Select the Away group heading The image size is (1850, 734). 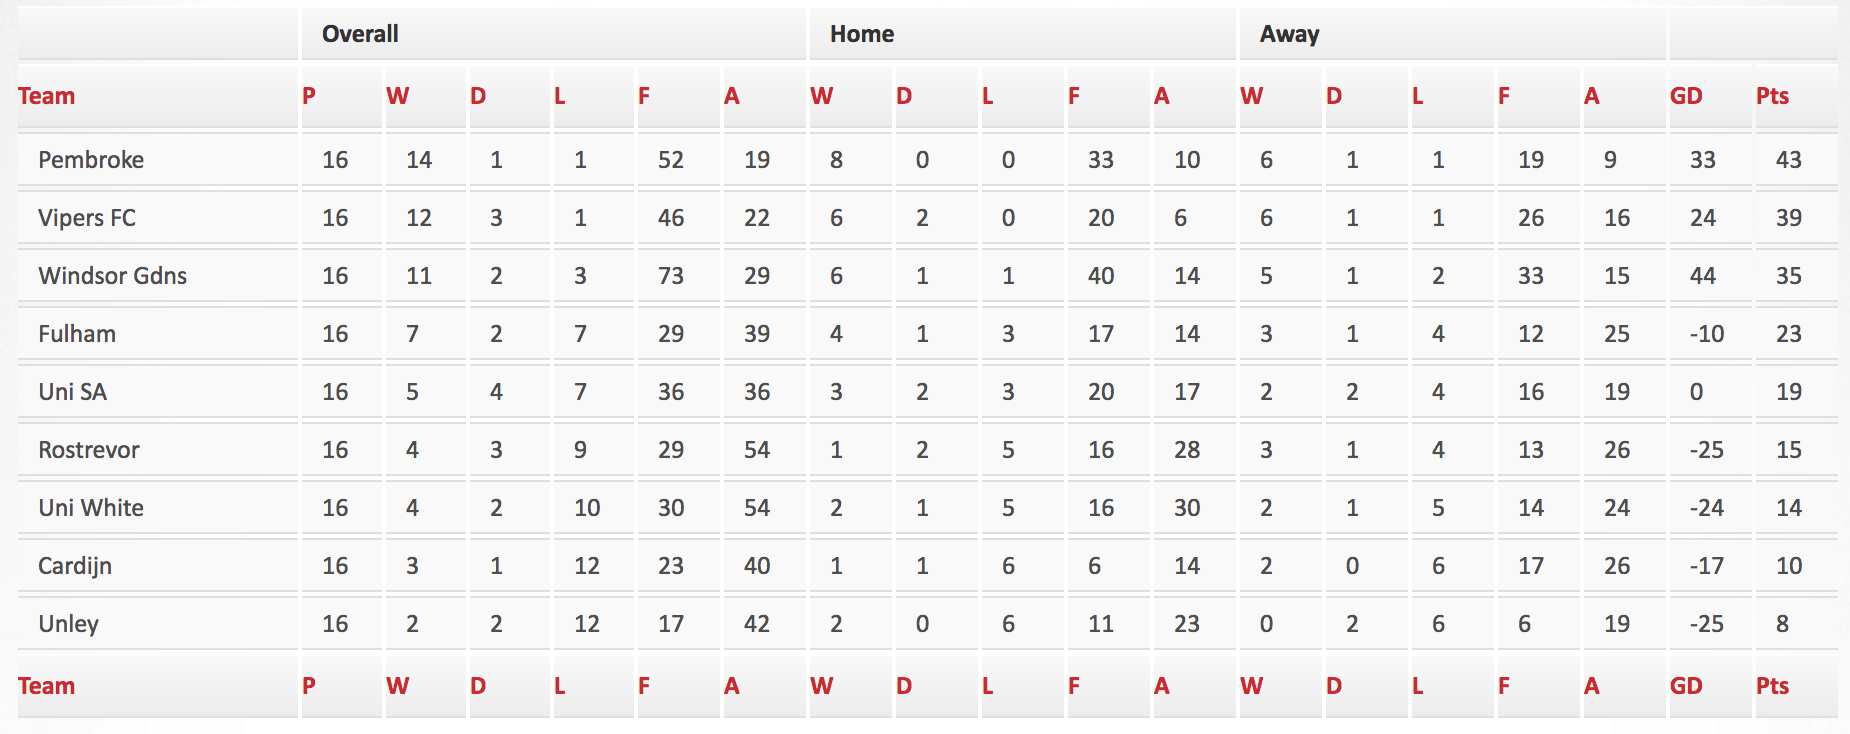coord(1289,34)
